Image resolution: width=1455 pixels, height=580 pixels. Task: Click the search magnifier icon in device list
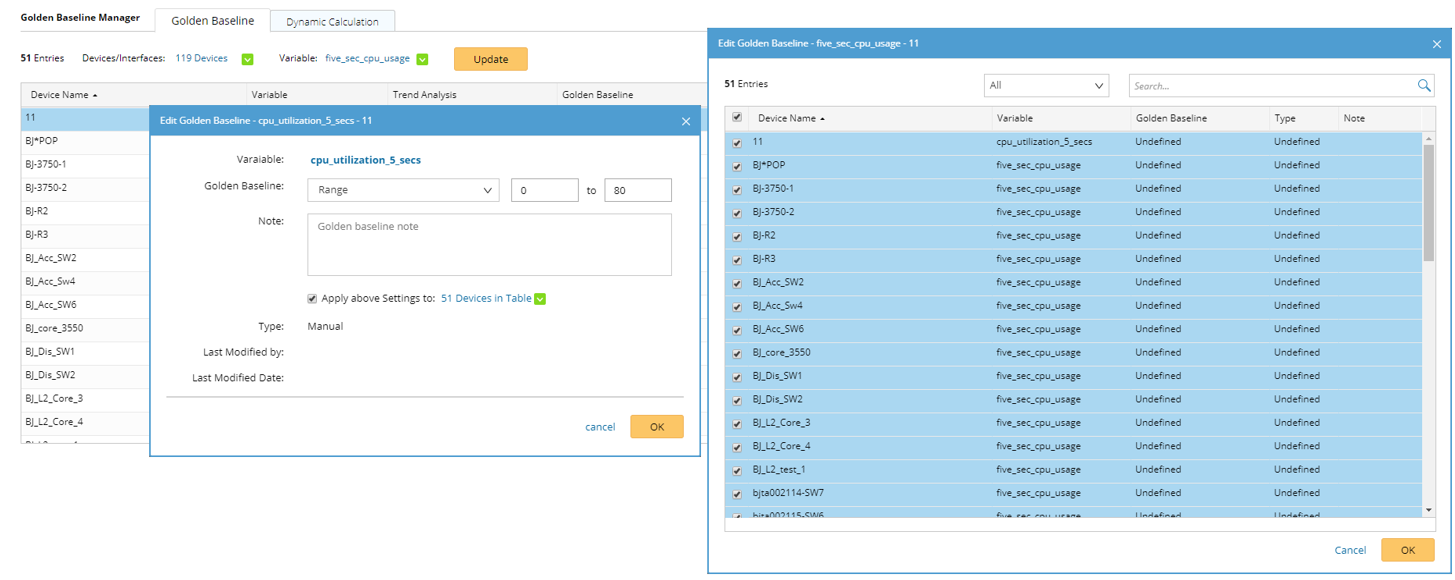pyautogui.click(x=1425, y=86)
